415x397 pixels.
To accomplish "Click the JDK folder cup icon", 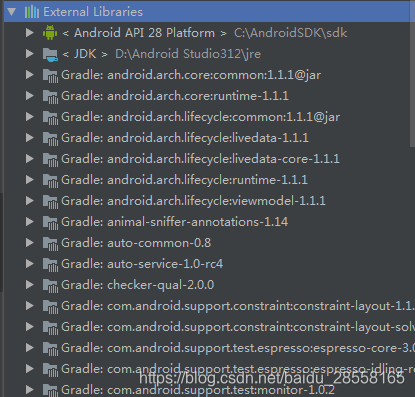I will pyautogui.click(x=50, y=54).
